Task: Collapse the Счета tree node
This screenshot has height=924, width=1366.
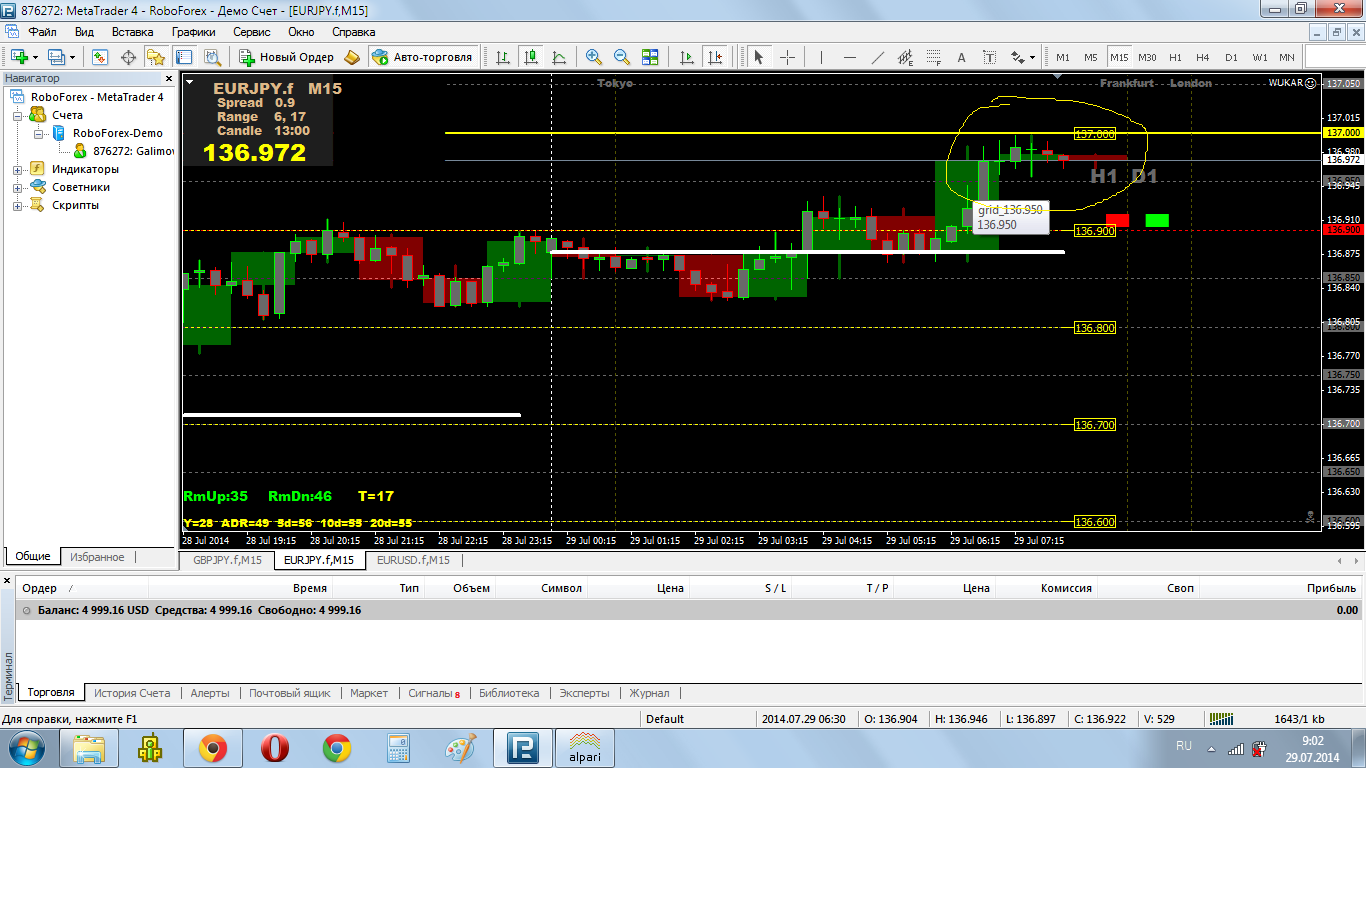Action: pos(17,116)
